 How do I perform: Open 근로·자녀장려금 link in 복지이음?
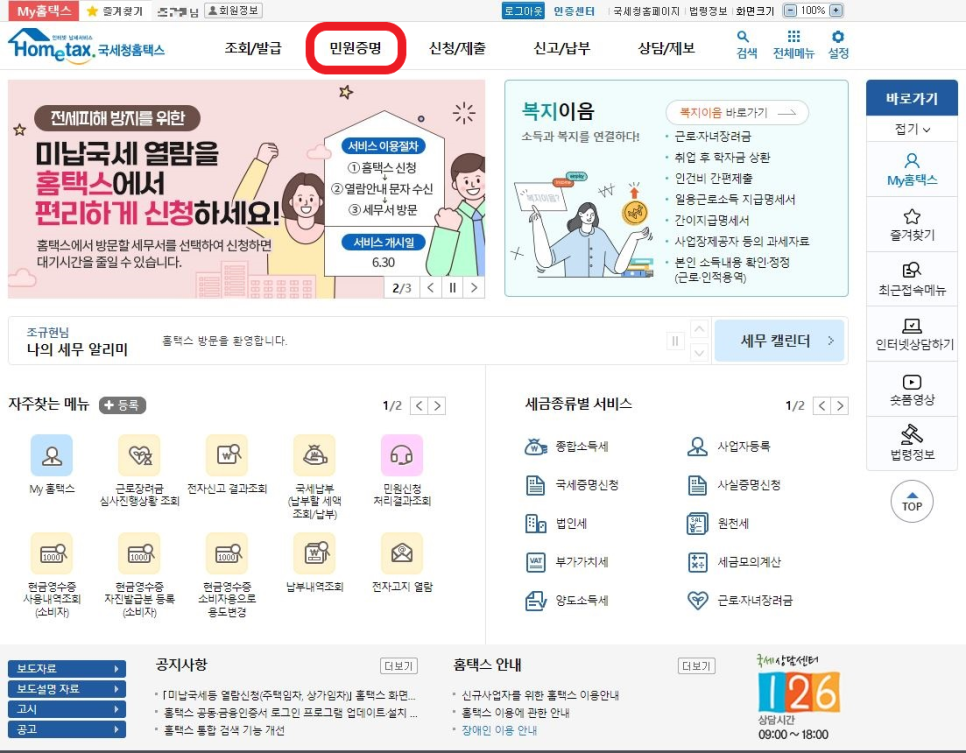(x=712, y=136)
